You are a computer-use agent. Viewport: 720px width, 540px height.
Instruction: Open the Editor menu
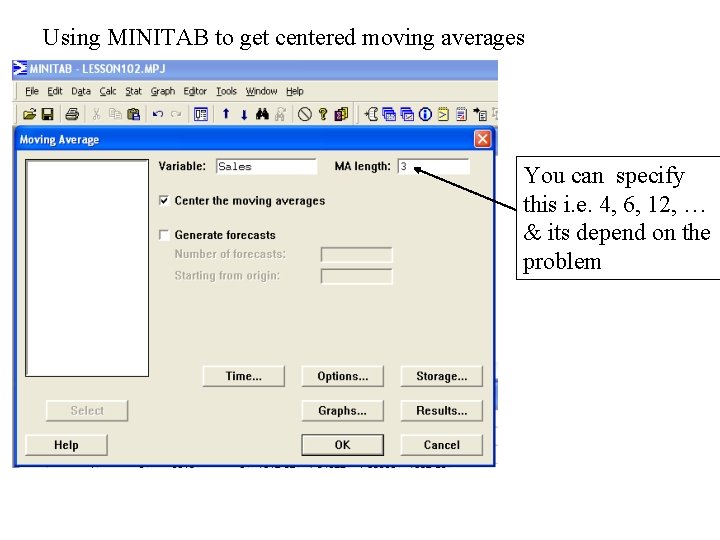[195, 91]
